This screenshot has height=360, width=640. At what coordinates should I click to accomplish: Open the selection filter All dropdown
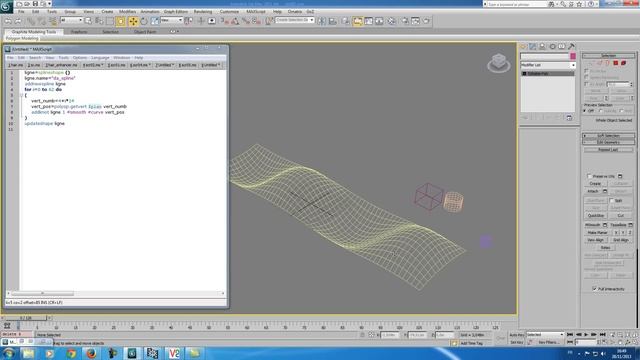pos(71,20)
